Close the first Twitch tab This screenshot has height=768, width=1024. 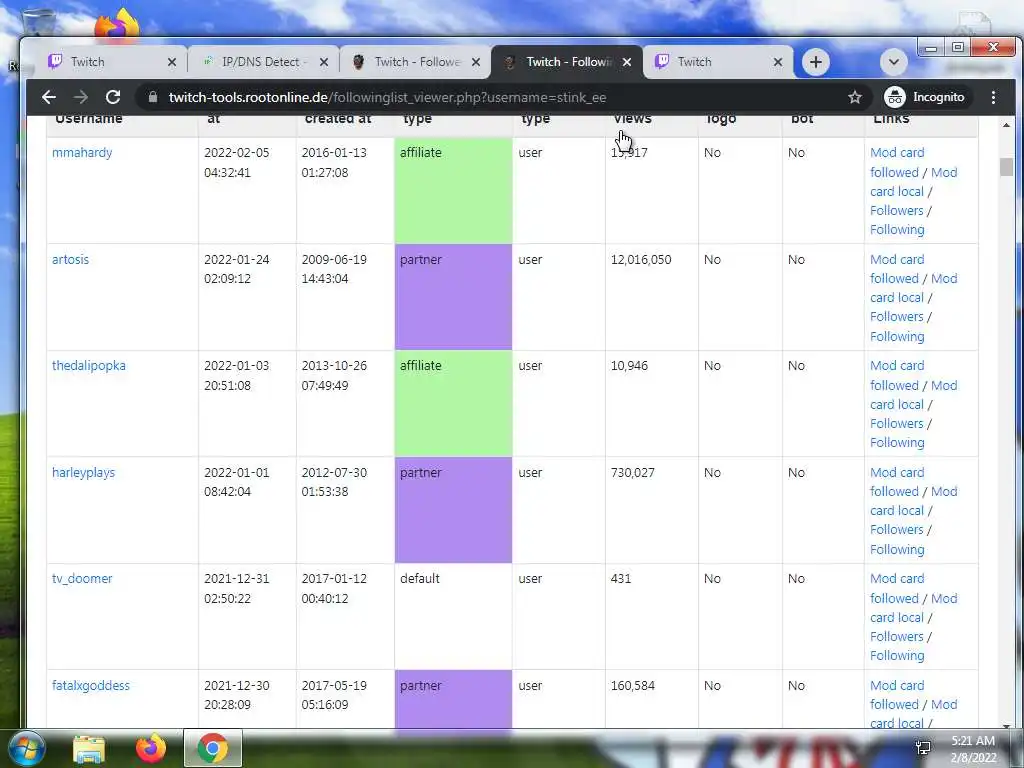click(x=172, y=62)
